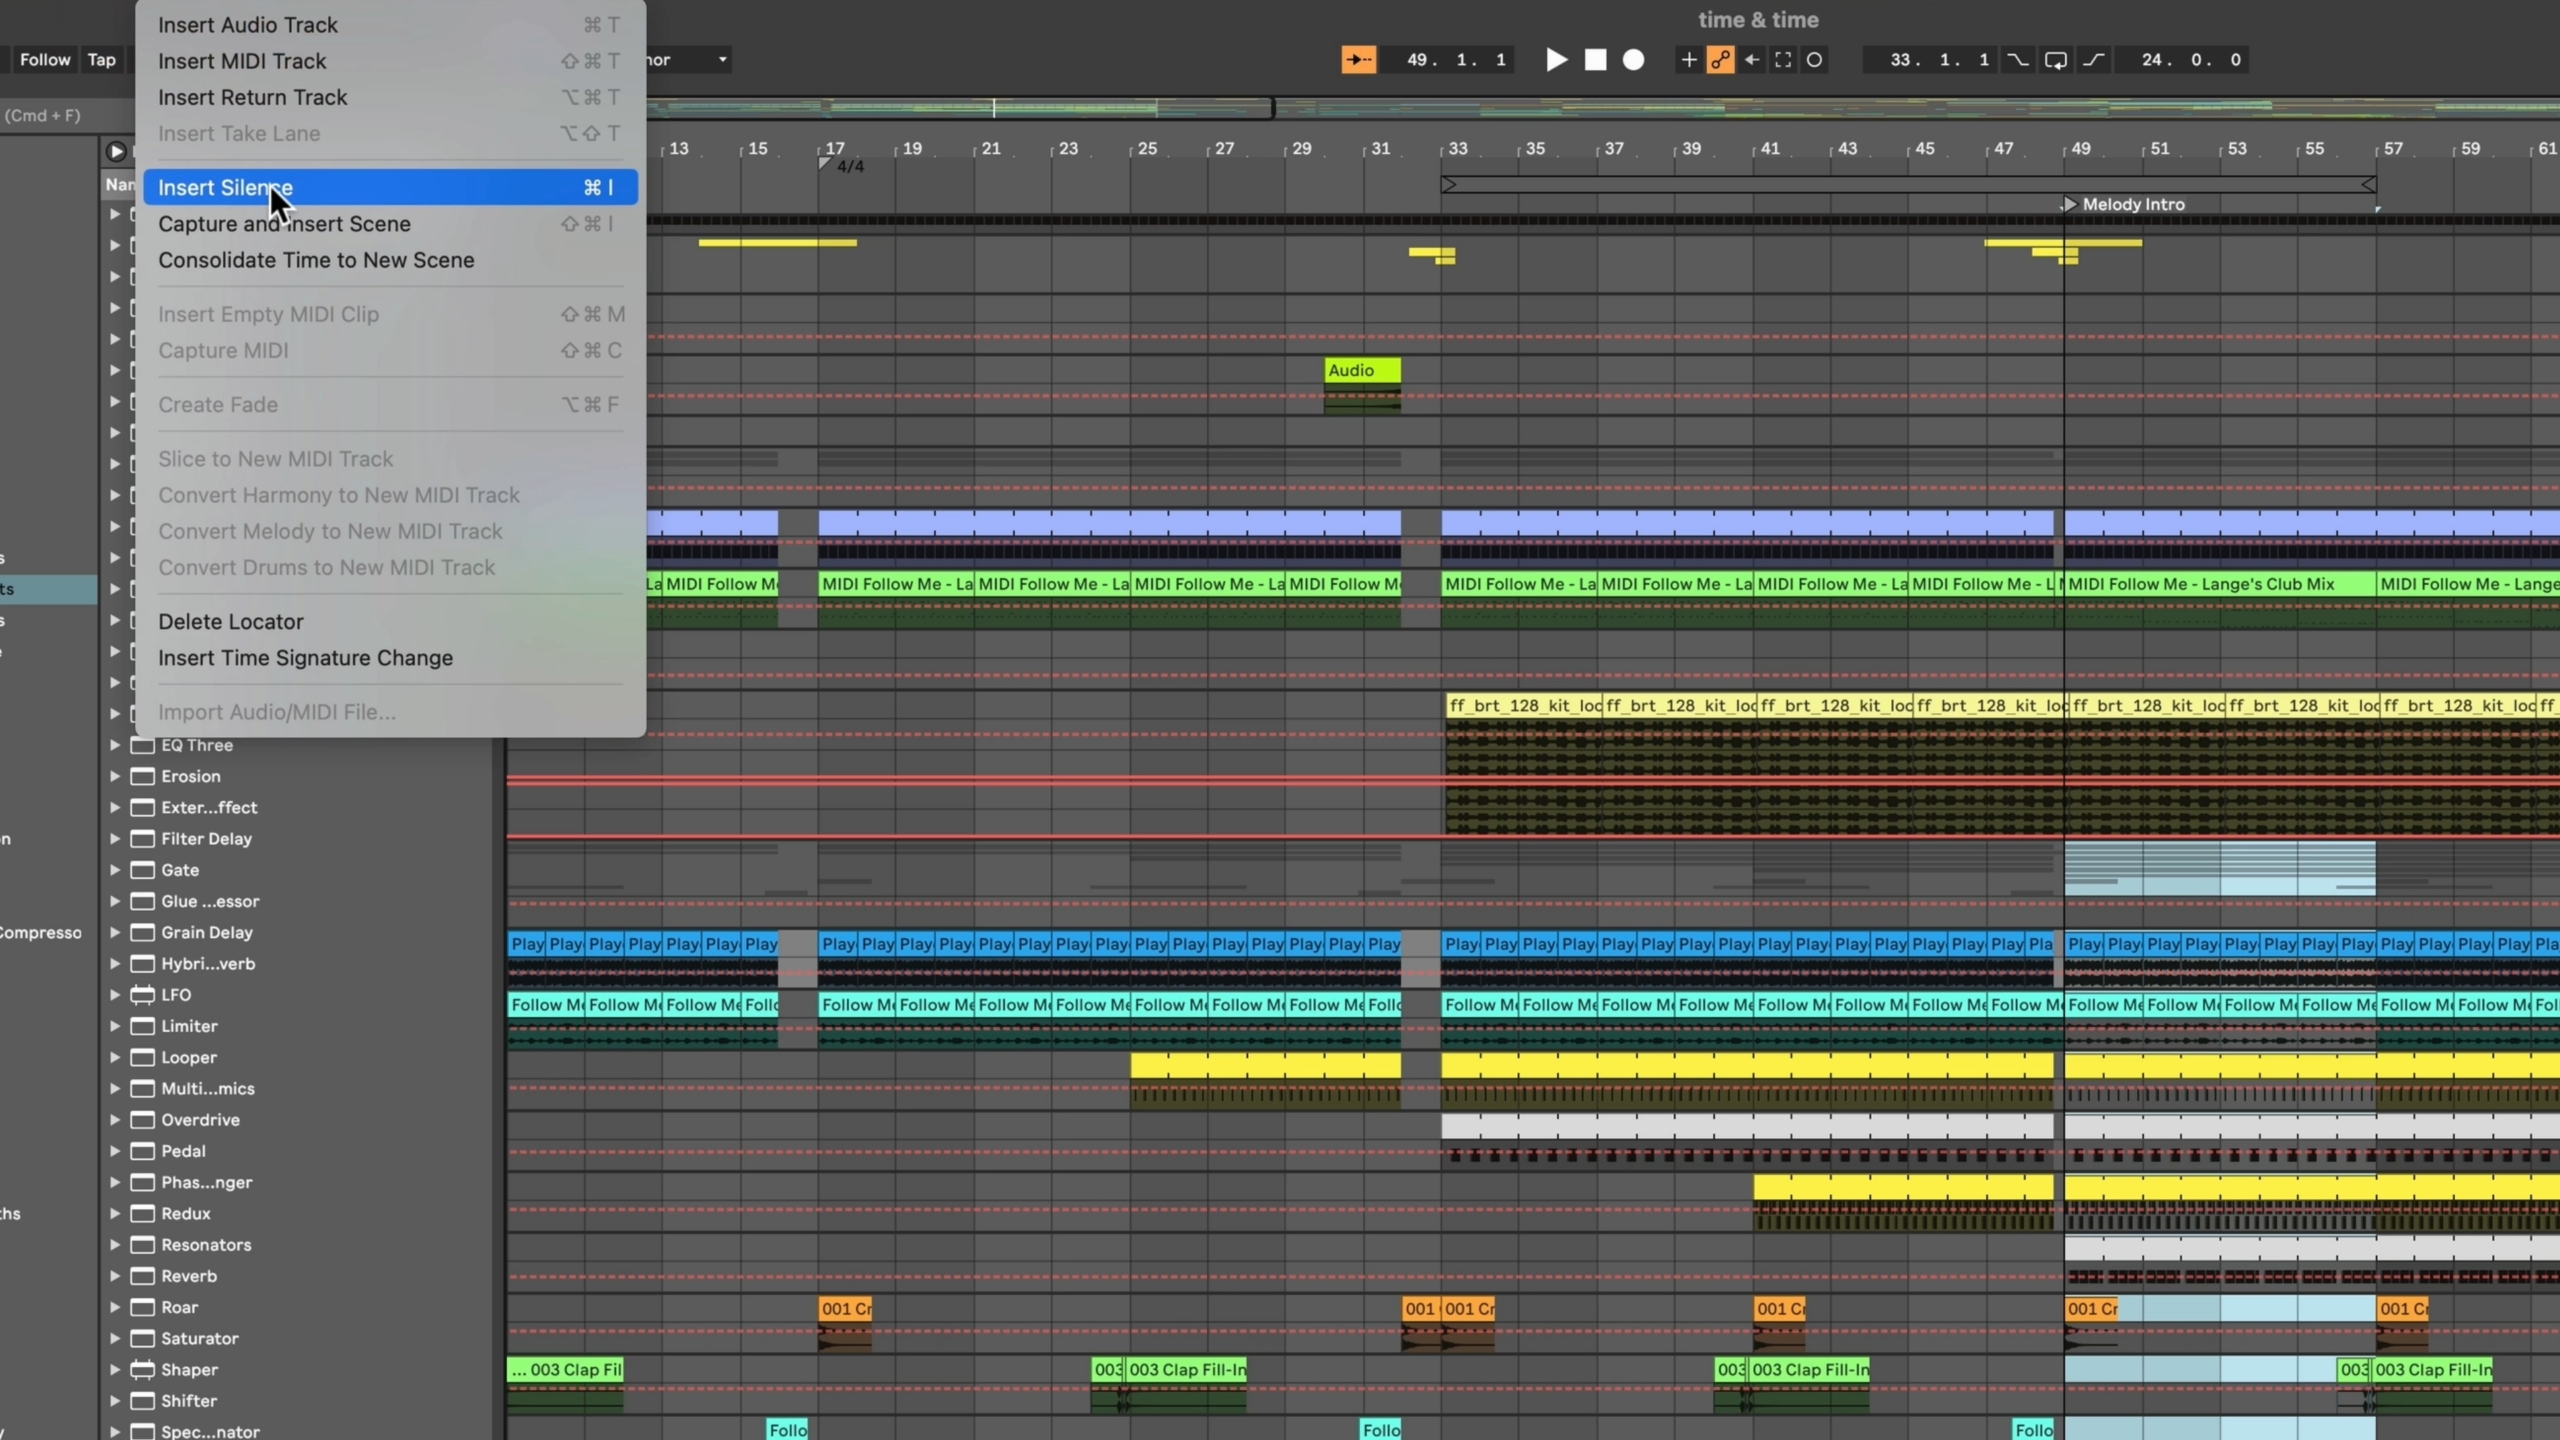Screen dimensions: 2560x1440
Task: Click the Roar folder icon
Action: [143, 1307]
